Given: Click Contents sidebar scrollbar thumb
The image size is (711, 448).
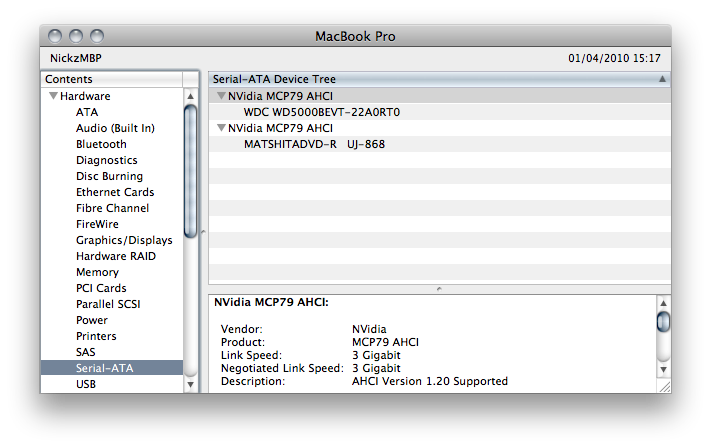Looking at the screenshot, I should (x=190, y=171).
